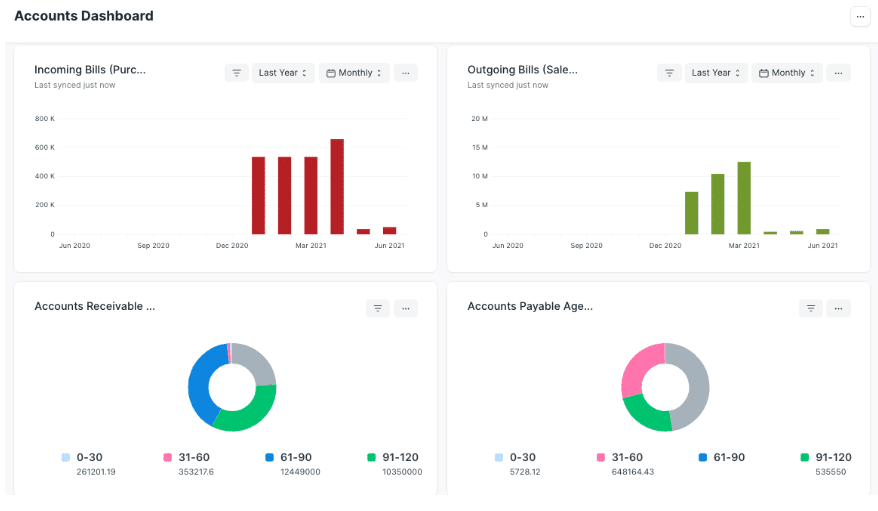Open the filter on Outgoing Bills chart
Image resolution: width=878 pixels, height=511 pixels.
669,73
